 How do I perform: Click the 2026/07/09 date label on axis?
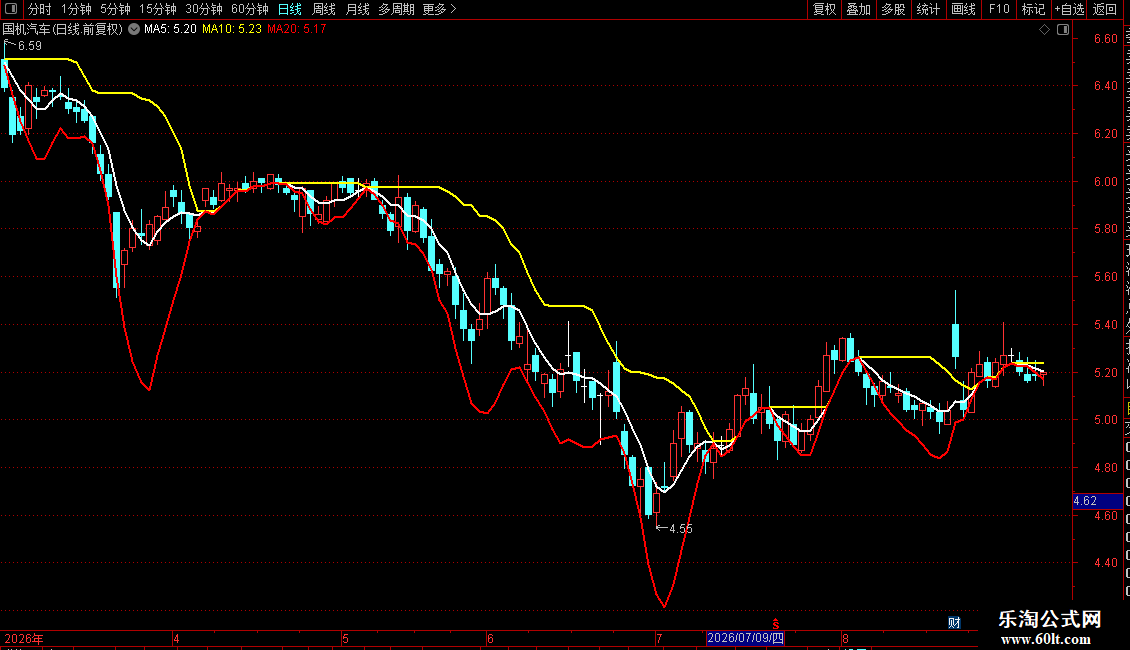745,638
